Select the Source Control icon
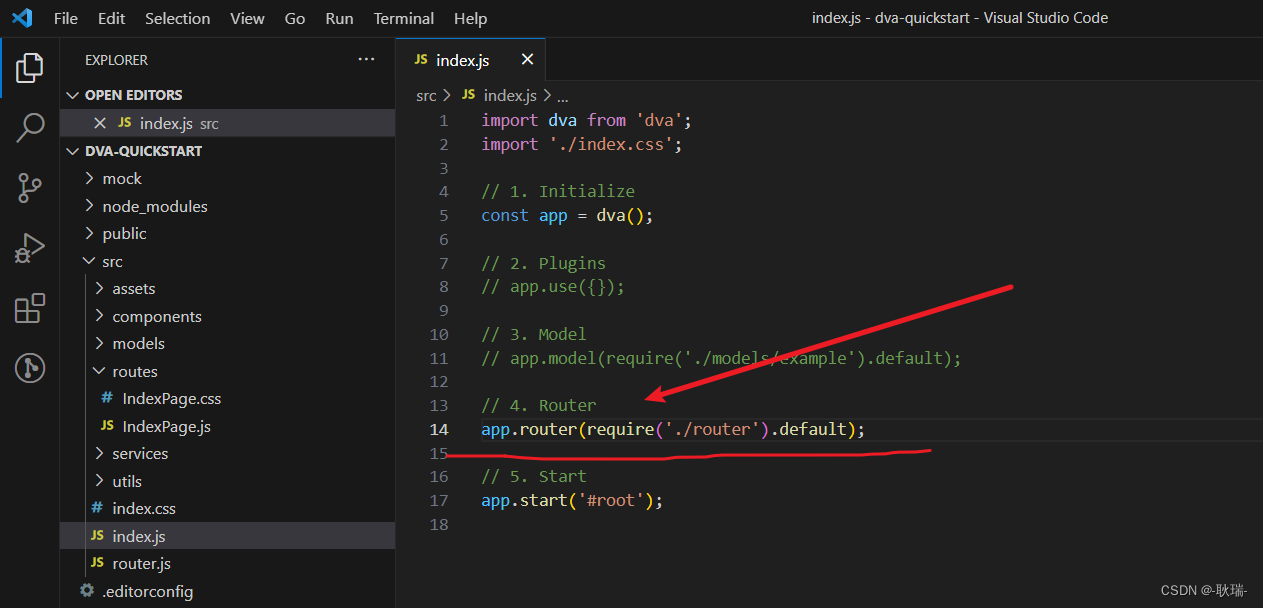The height and width of the screenshot is (608, 1263). [29, 188]
